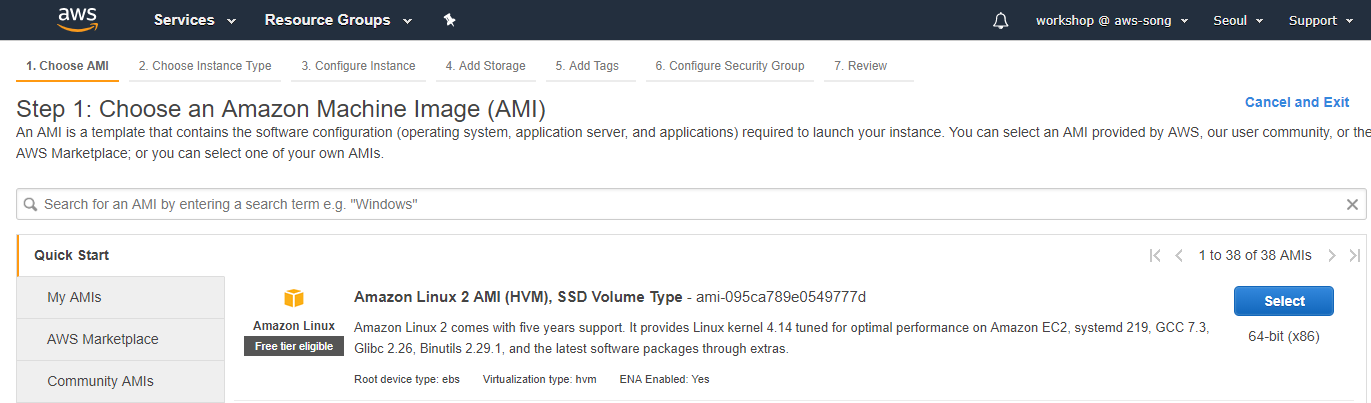Click the search magnifier icon
1371x403 pixels.
(30, 204)
